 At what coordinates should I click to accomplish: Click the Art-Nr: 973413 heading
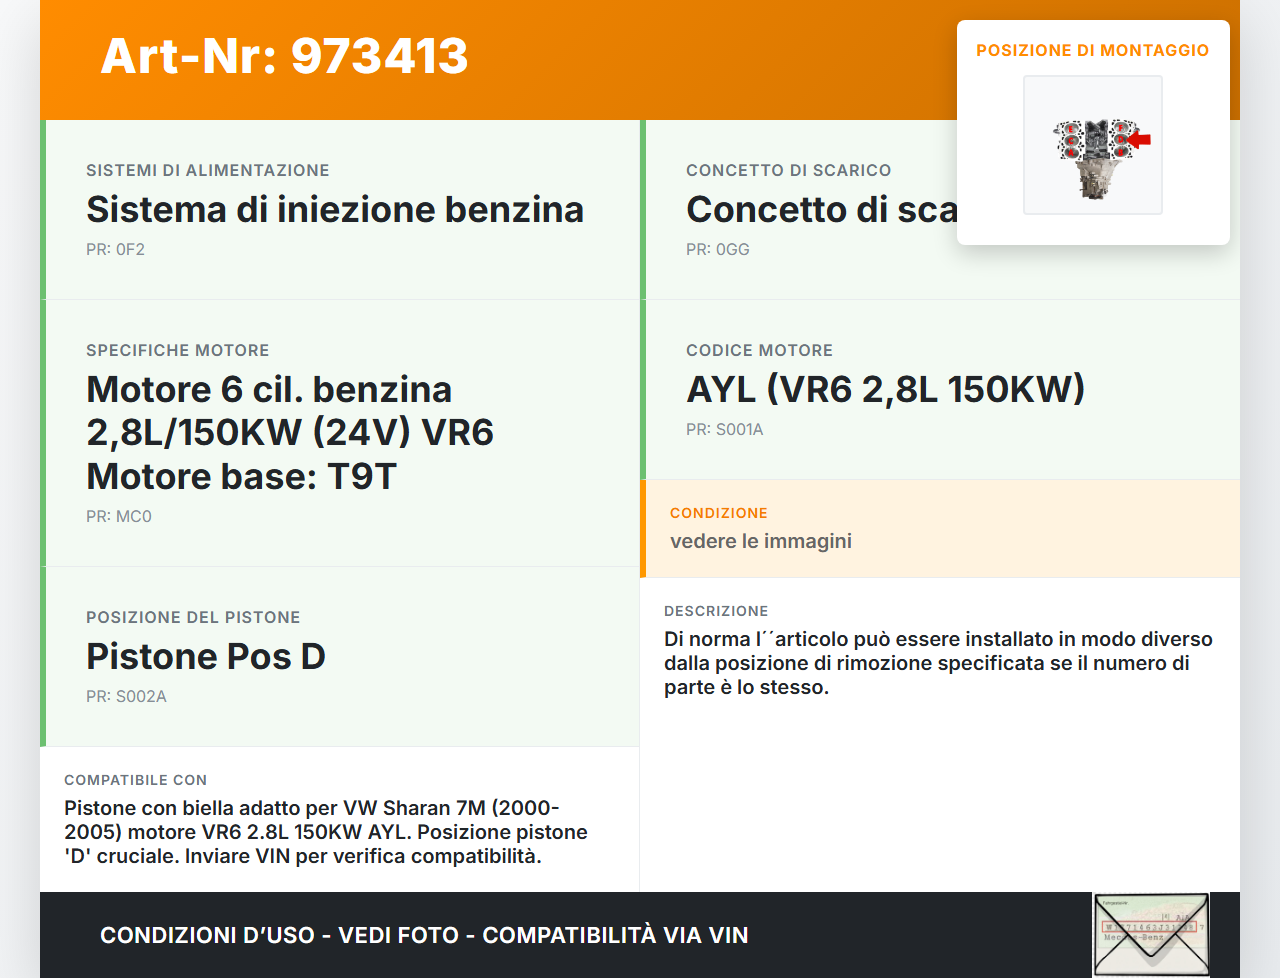pos(284,56)
